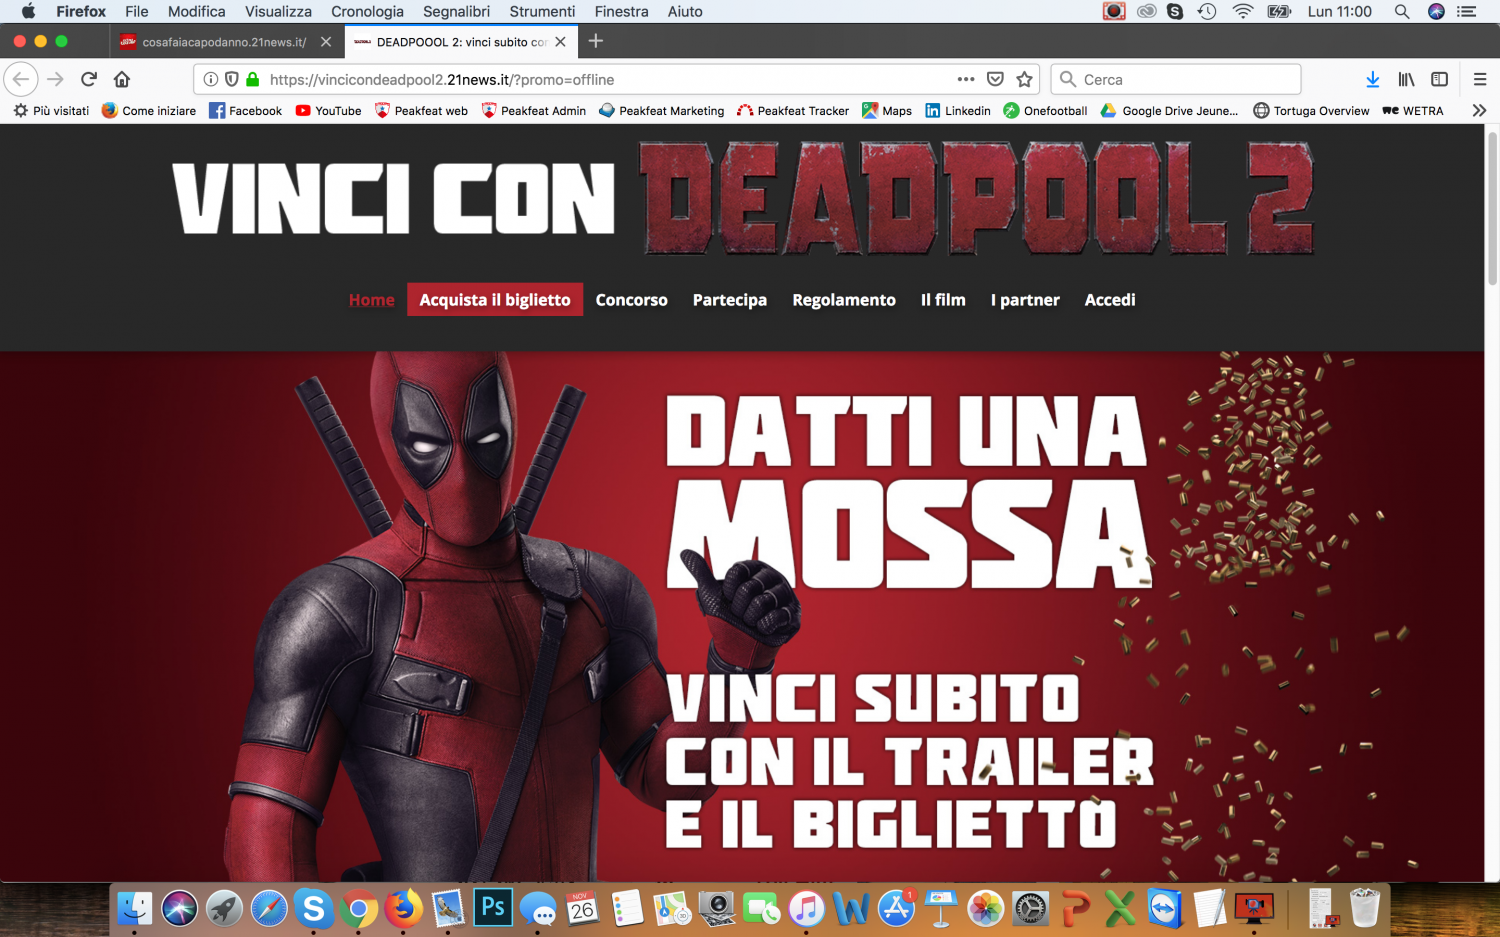Open Finder in the Dock
Viewport: 1500px width, 937px height.
point(134,909)
